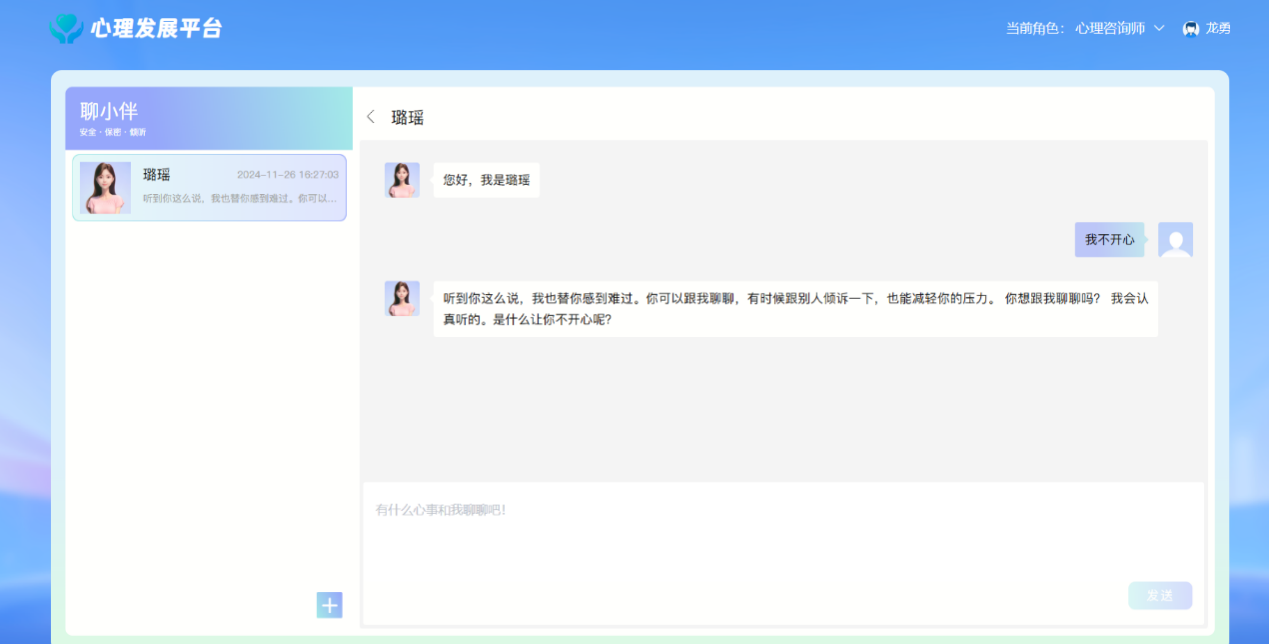Click 璐瑶's avatar in the conversation list
Image resolution: width=1269 pixels, height=644 pixels.
click(105, 187)
